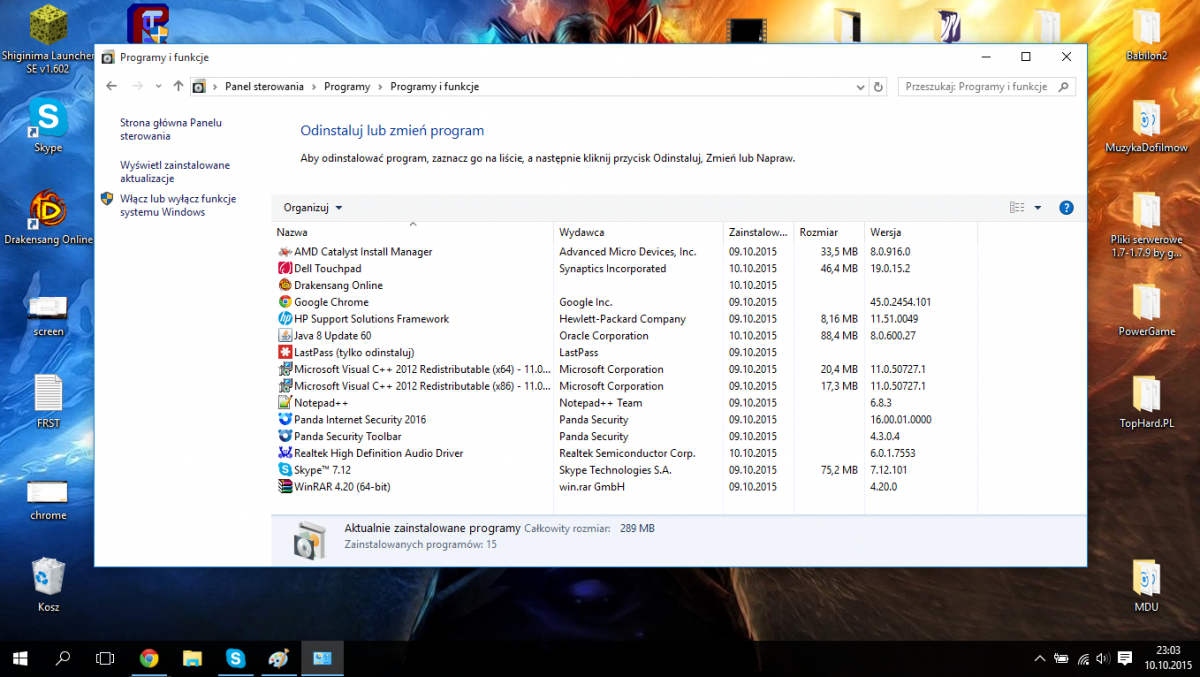Sort by the Wersja column header

point(921,232)
